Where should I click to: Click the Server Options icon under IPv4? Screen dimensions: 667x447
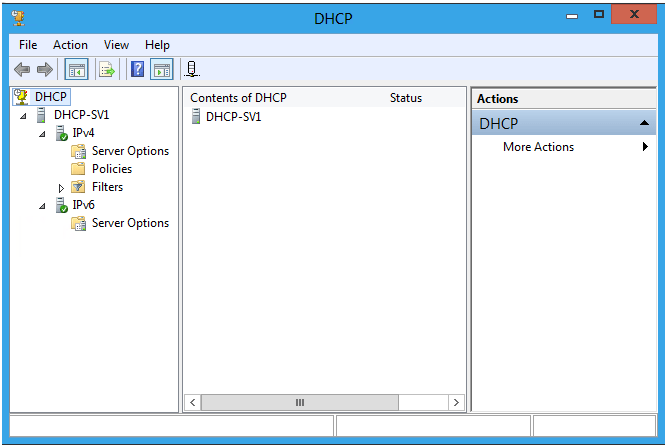click(x=78, y=151)
